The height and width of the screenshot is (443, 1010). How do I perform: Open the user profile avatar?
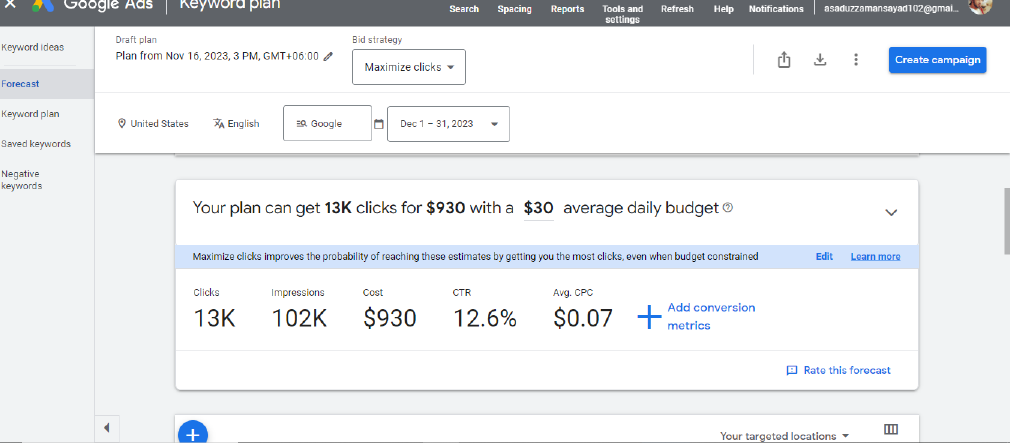(x=981, y=6)
